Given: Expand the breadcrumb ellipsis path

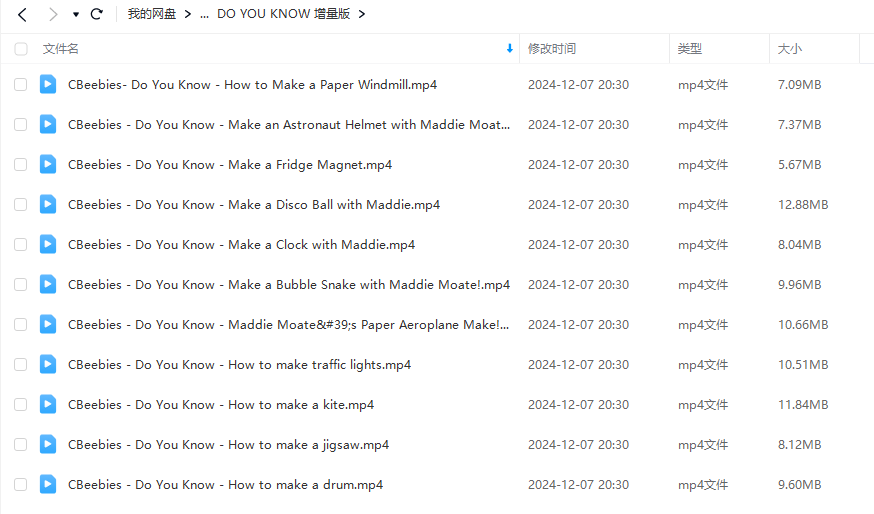Looking at the screenshot, I should coord(205,14).
